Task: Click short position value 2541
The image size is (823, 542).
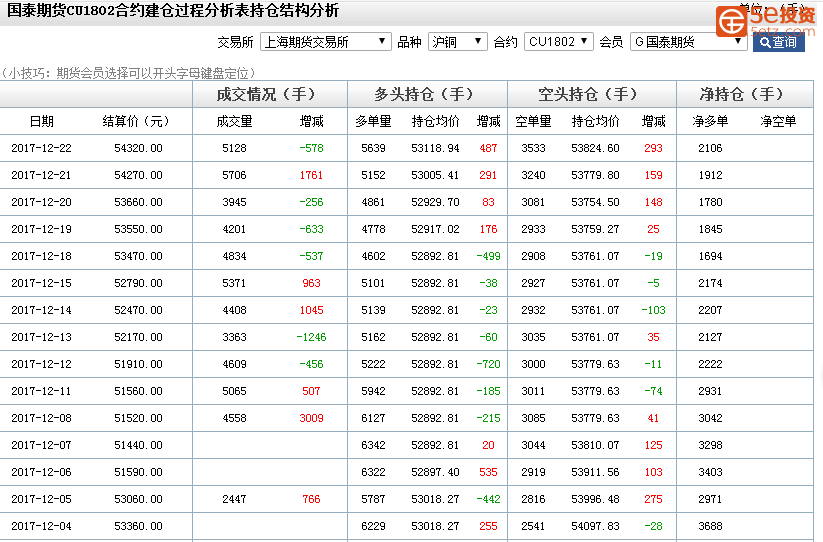Action: 533,526
